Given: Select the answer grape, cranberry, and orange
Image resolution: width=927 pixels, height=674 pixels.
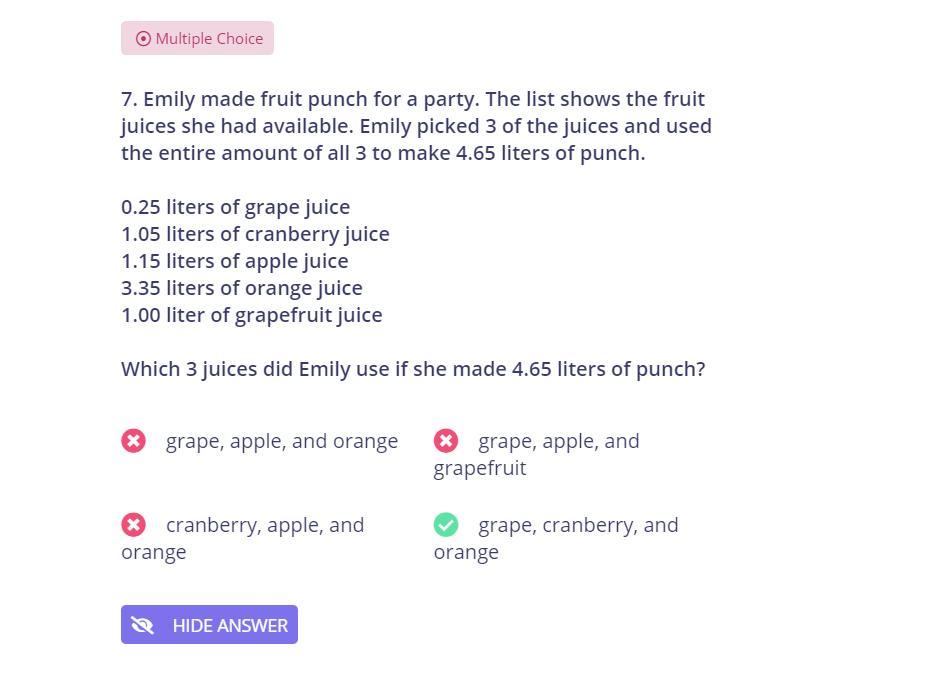Looking at the screenshot, I should pyautogui.click(x=577, y=525).
